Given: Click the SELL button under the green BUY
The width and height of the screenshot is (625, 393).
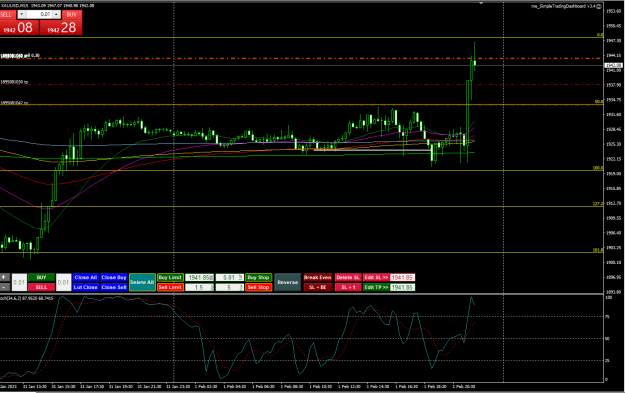Looking at the screenshot, I should click(41, 287).
